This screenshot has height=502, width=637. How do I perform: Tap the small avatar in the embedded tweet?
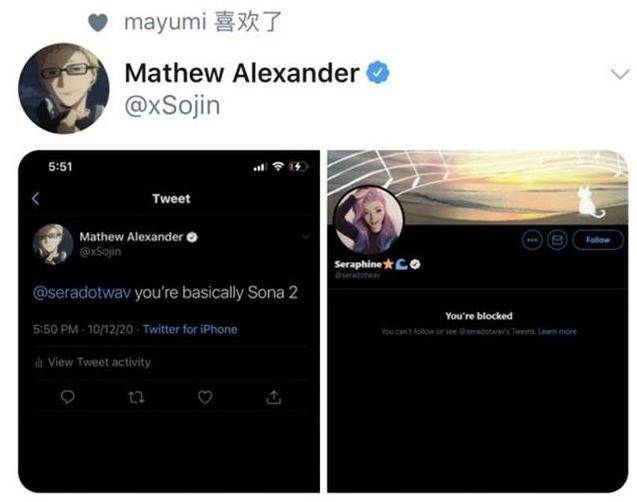click(53, 244)
